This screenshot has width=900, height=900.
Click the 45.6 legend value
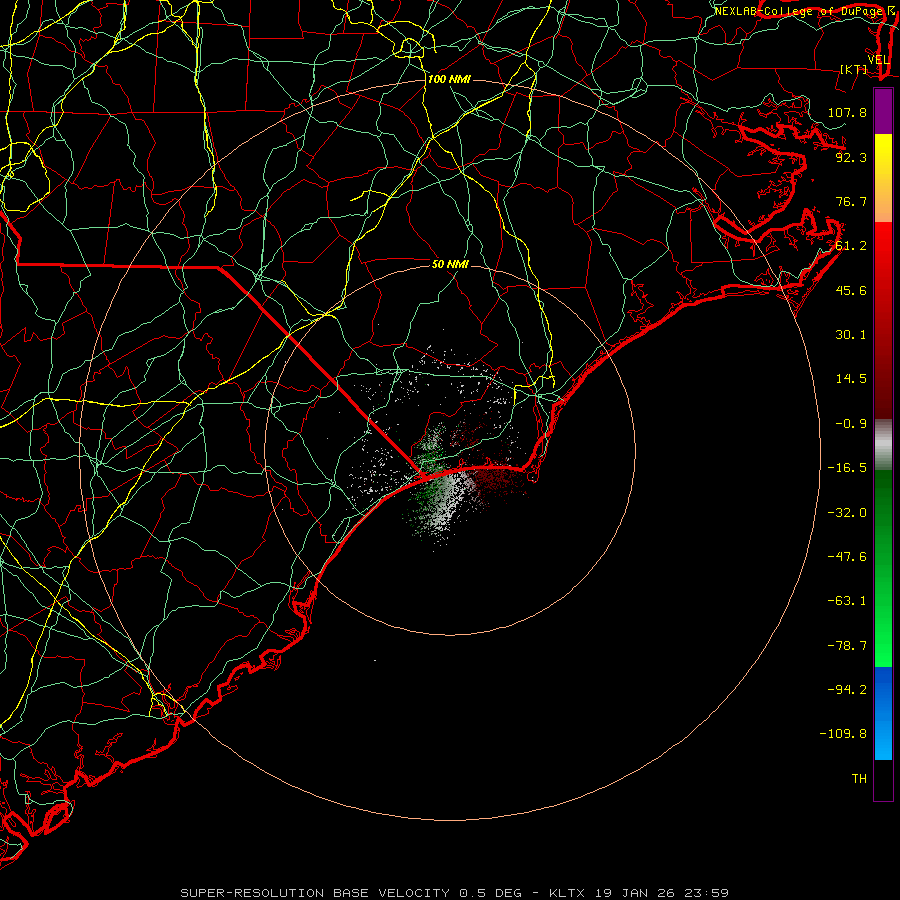tap(851, 290)
